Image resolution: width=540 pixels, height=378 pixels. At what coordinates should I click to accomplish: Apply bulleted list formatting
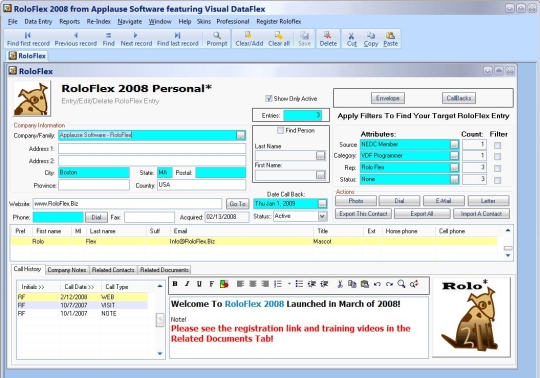(299, 284)
